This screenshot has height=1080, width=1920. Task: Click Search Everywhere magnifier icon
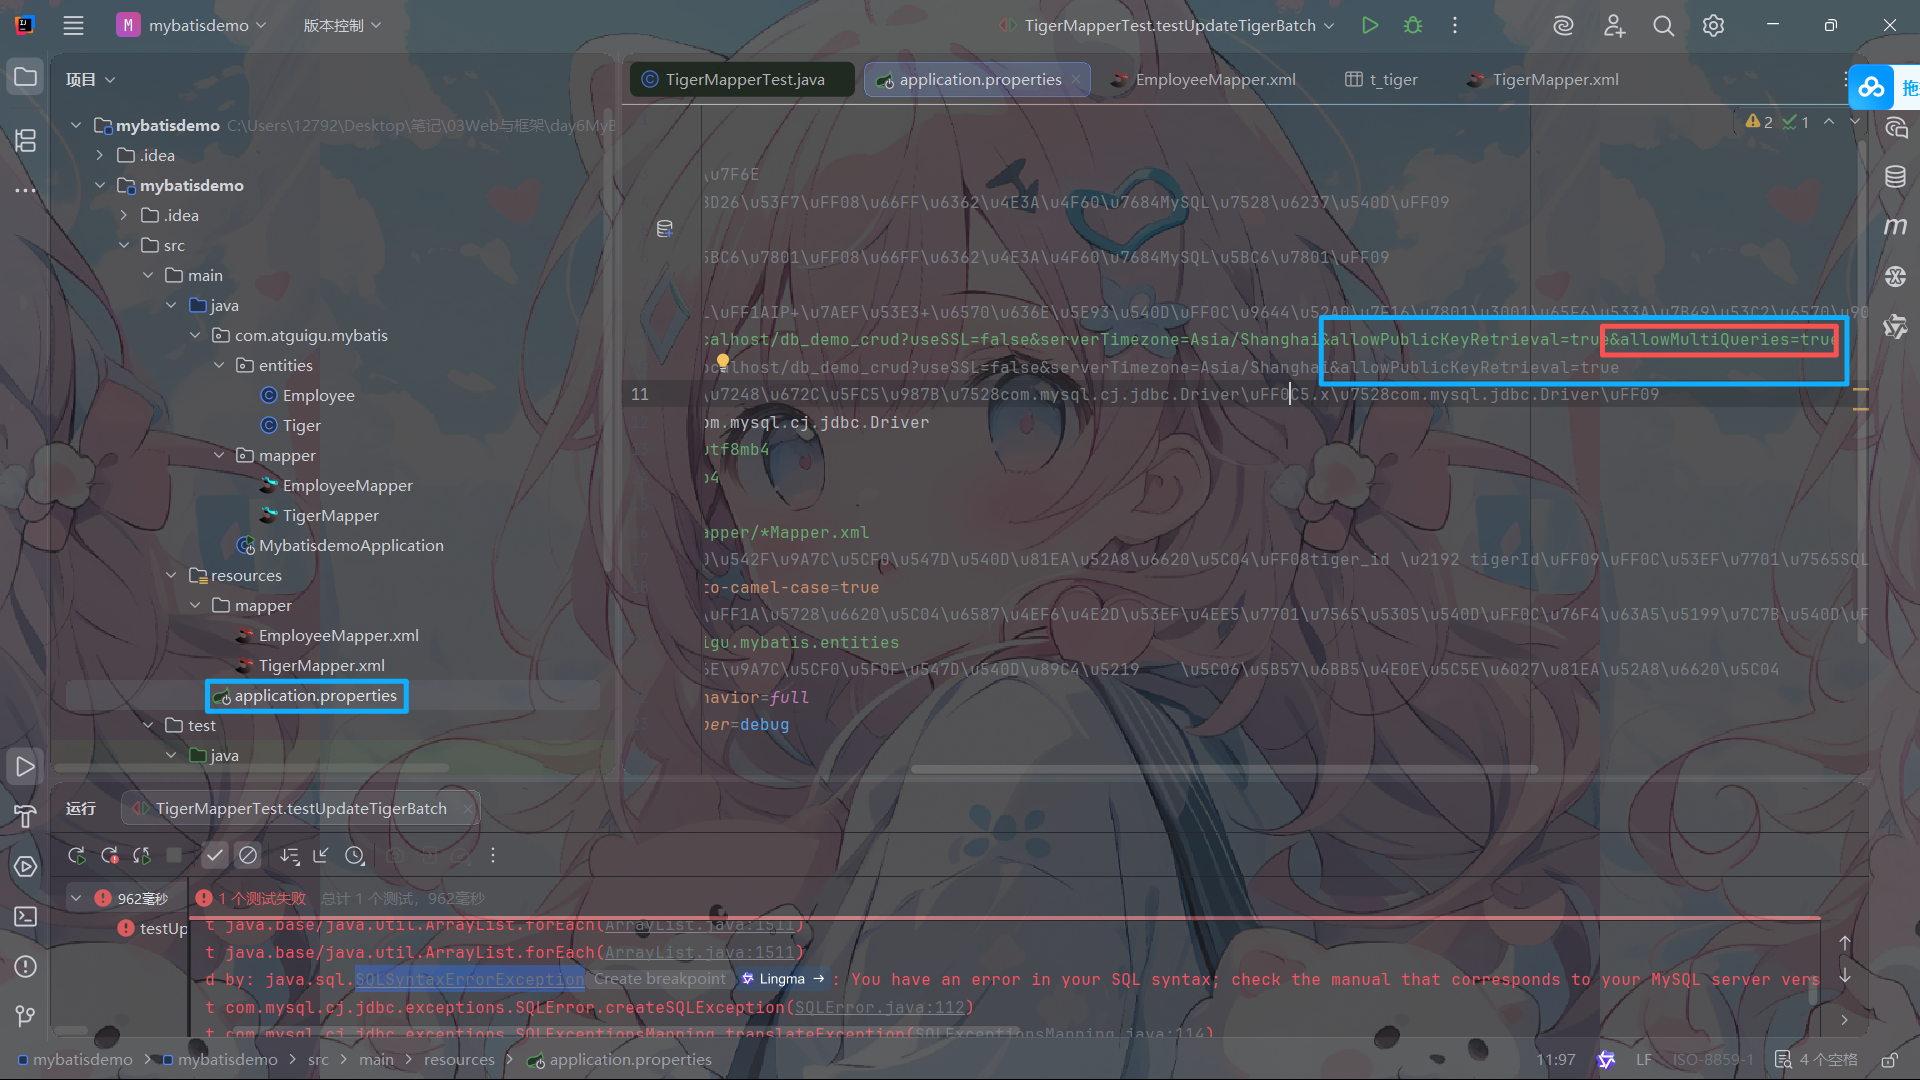[1663, 26]
